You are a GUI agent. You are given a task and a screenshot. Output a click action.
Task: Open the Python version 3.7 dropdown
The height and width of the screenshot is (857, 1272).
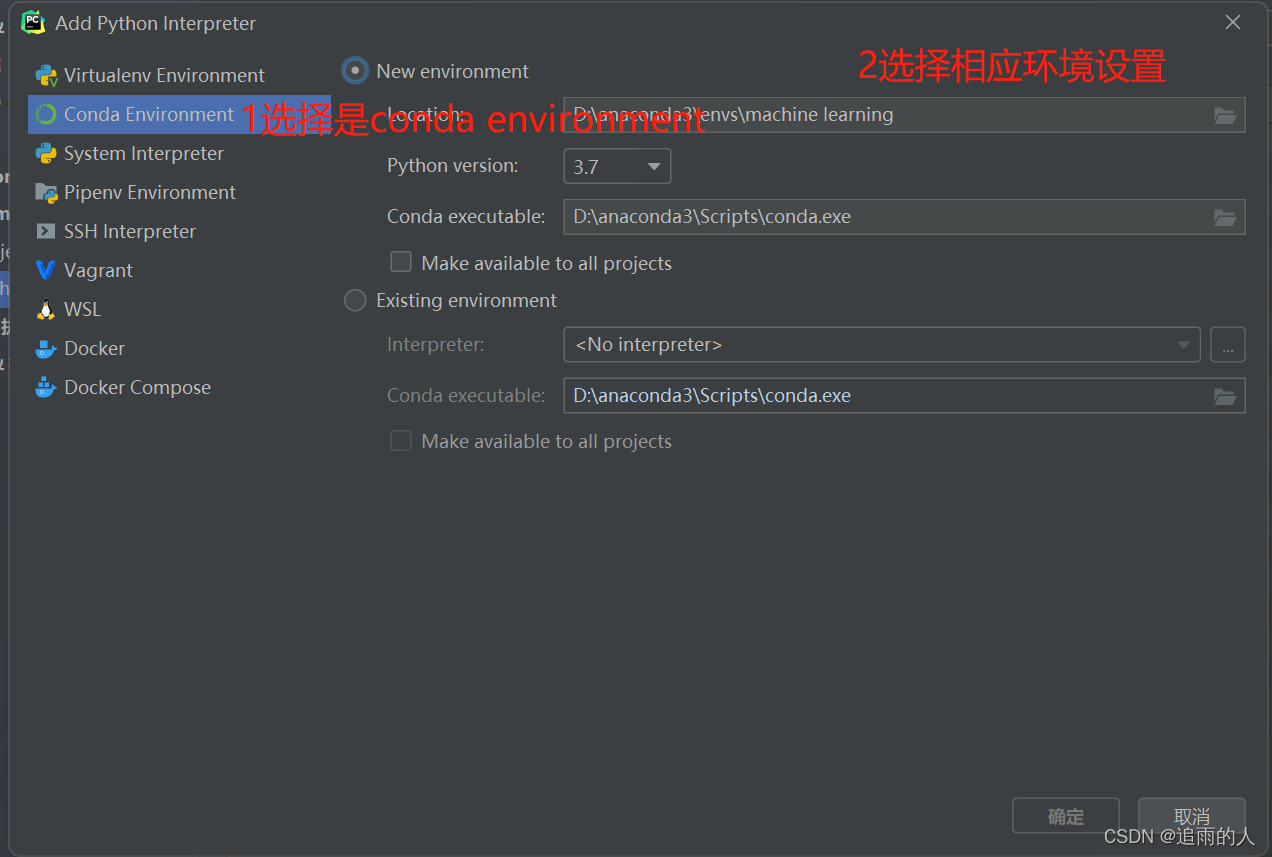(617, 166)
